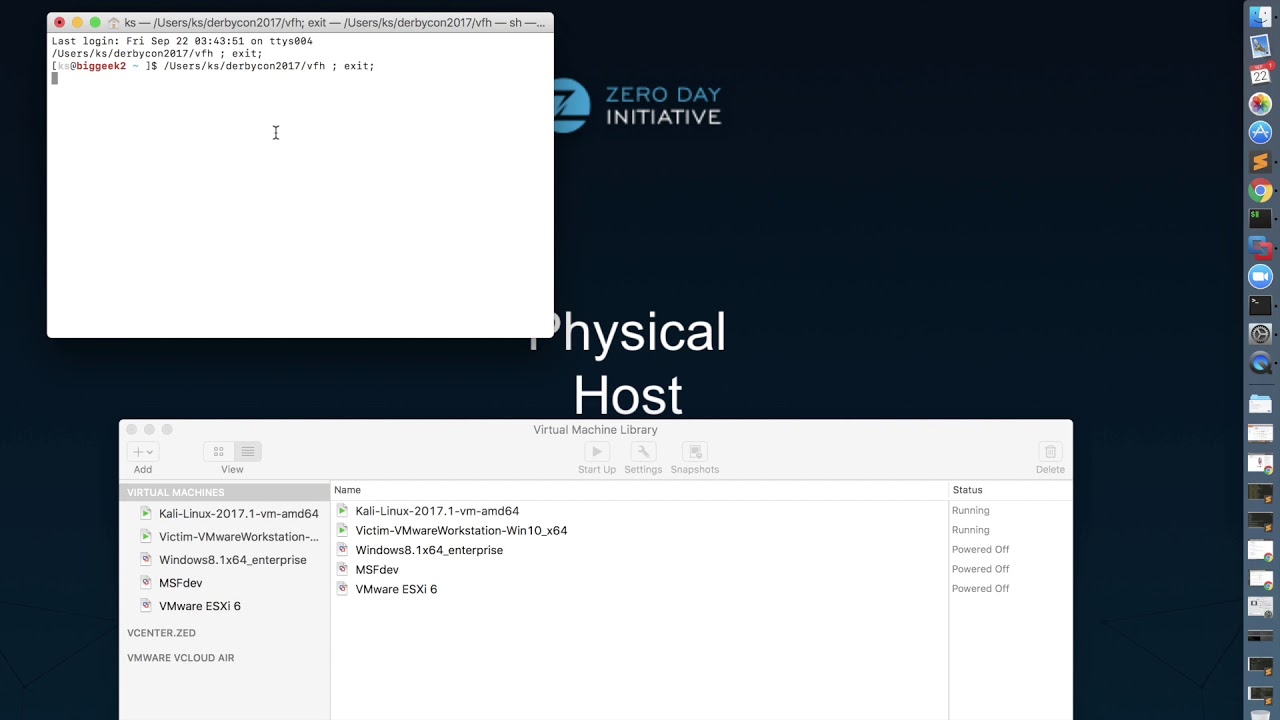Open Settings wrench in VM Library toolbar
This screenshot has height=720, width=1280.
[x=643, y=452]
